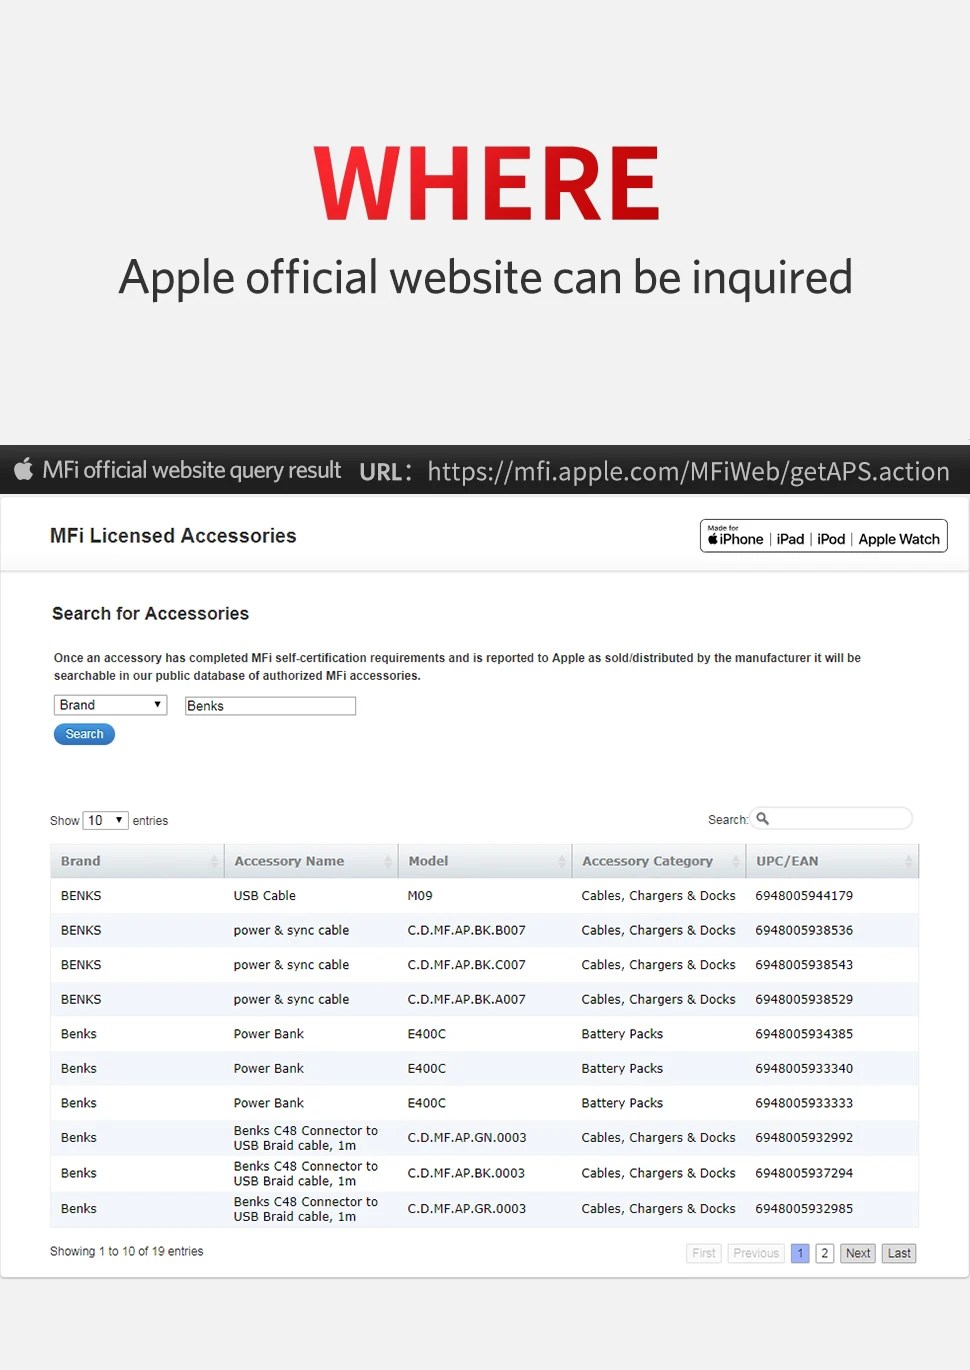
Task: Click the Benks brand text input
Action: 270,706
